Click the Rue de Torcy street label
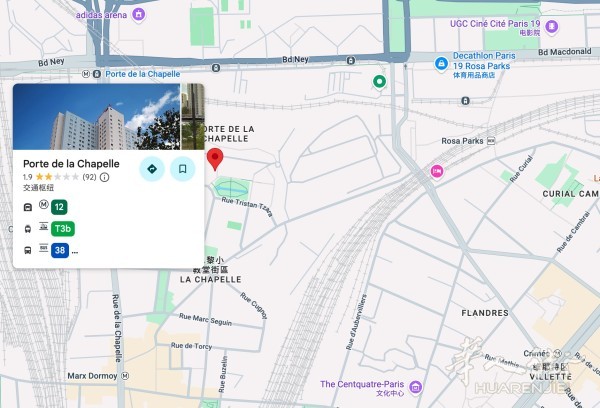The width and height of the screenshot is (600, 408). pos(191,346)
